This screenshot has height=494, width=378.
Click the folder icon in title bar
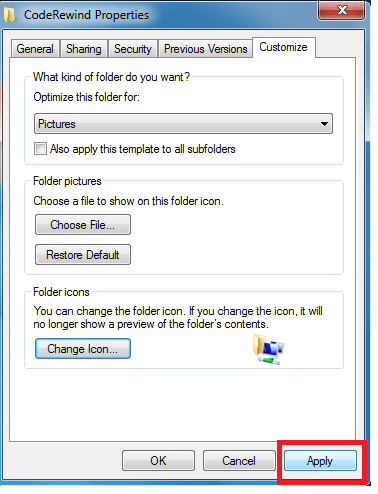pos(10,15)
